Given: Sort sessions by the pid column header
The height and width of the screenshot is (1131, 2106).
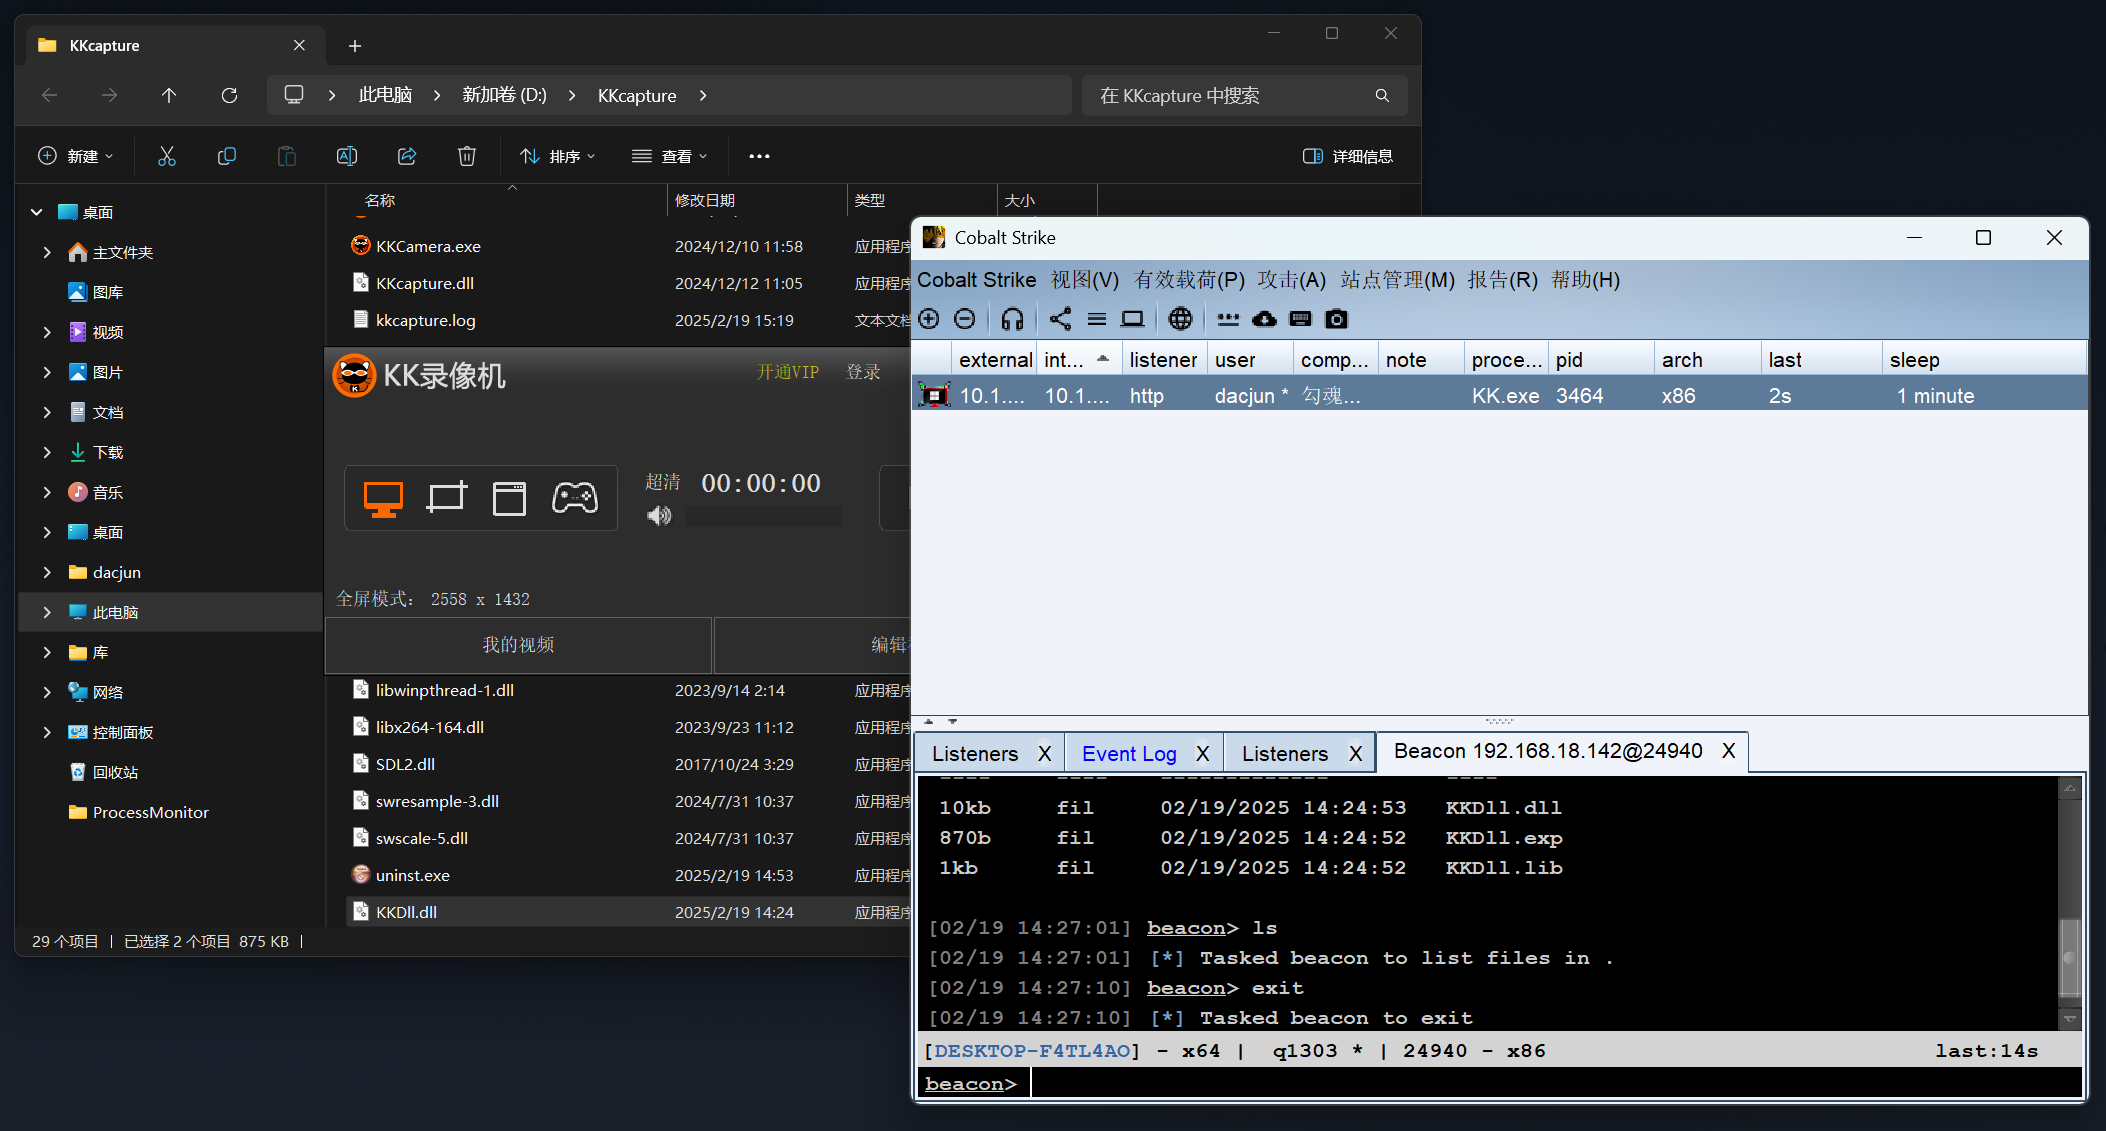Looking at the screenshot, I should 1601,360.
